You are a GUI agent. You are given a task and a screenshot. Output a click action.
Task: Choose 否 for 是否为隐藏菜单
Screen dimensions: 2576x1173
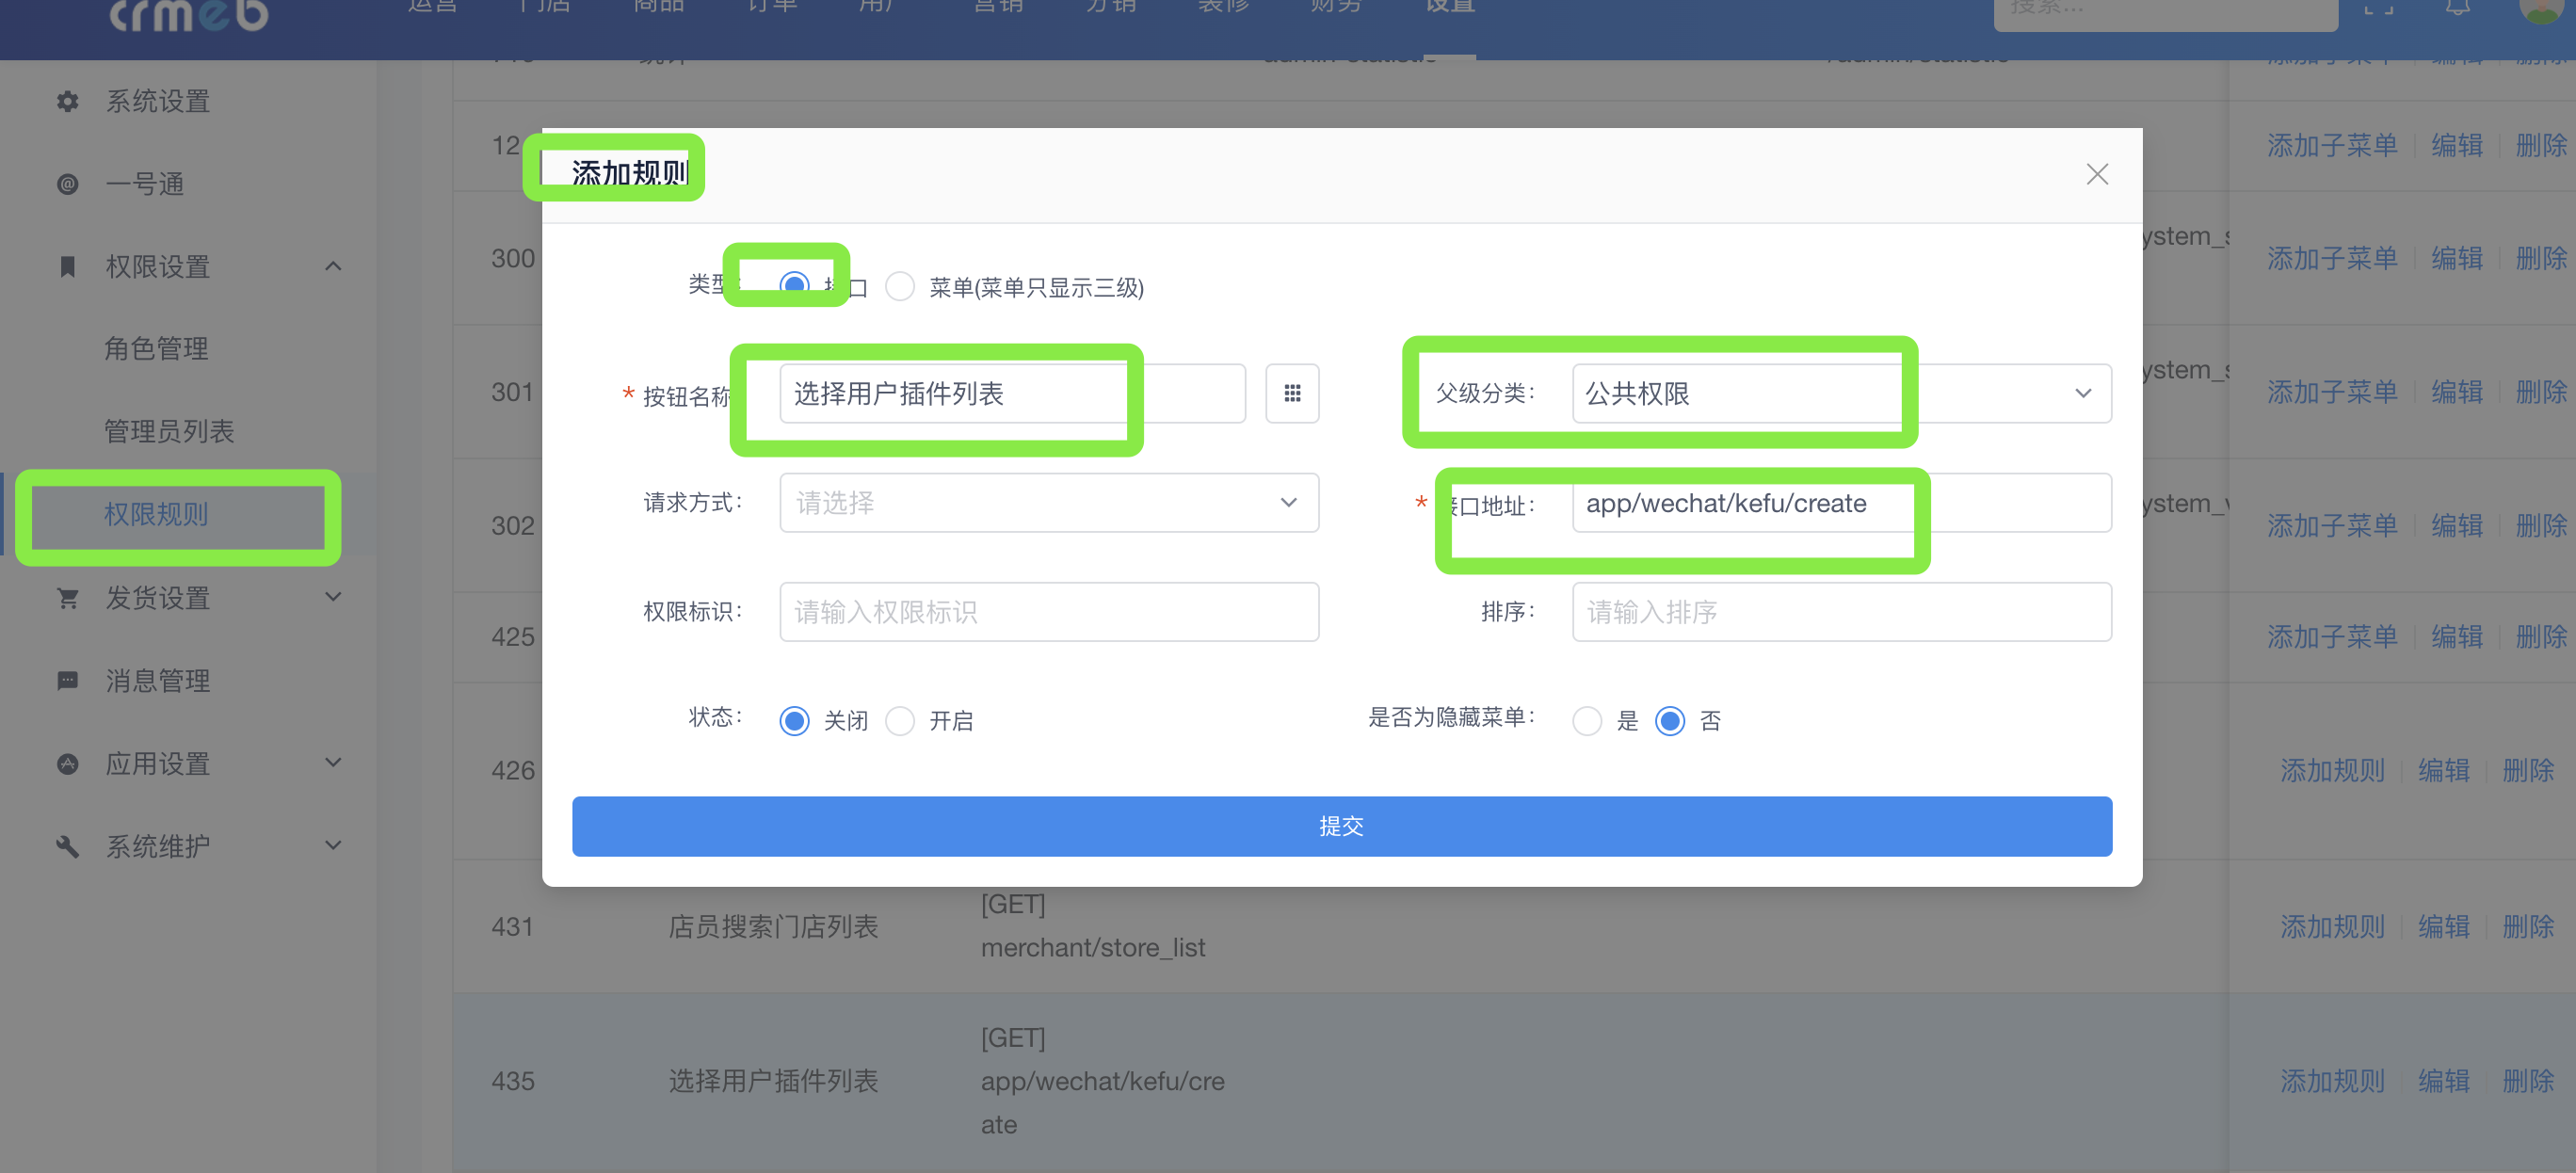1670,721
